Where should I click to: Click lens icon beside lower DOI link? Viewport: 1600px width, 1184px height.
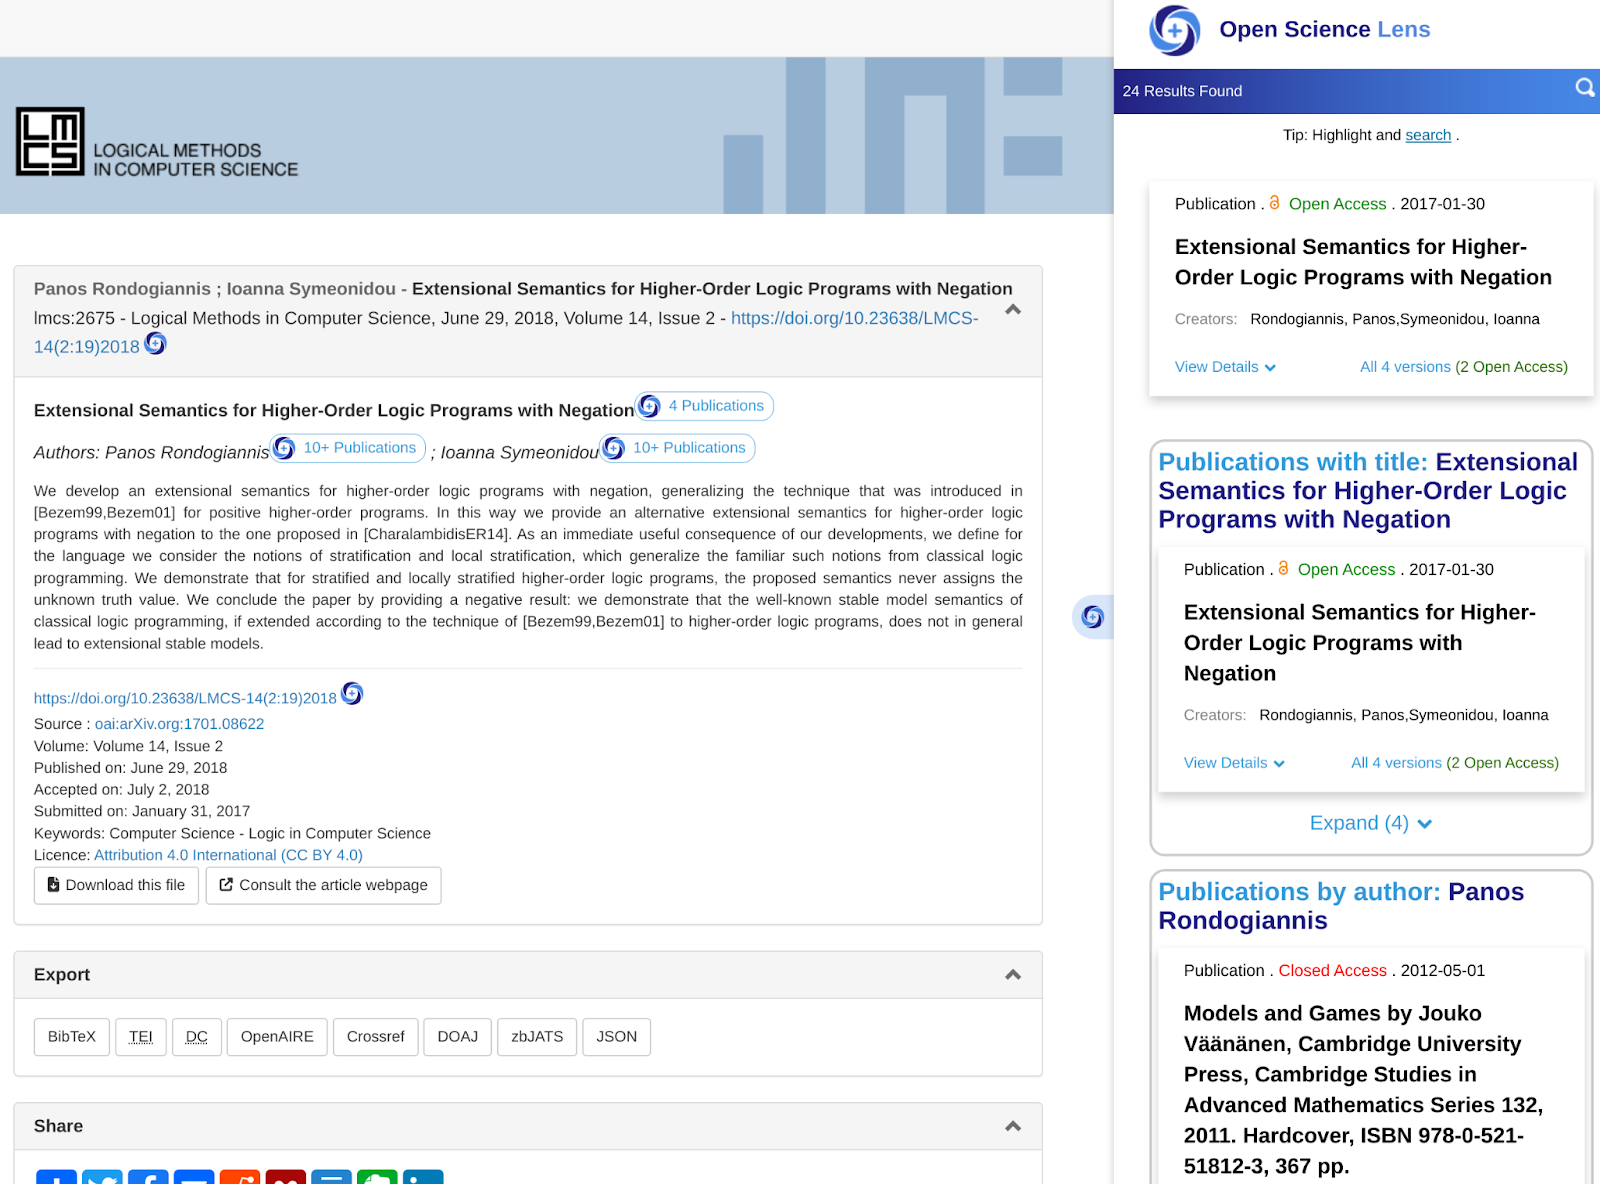click(x=352, y=694)
